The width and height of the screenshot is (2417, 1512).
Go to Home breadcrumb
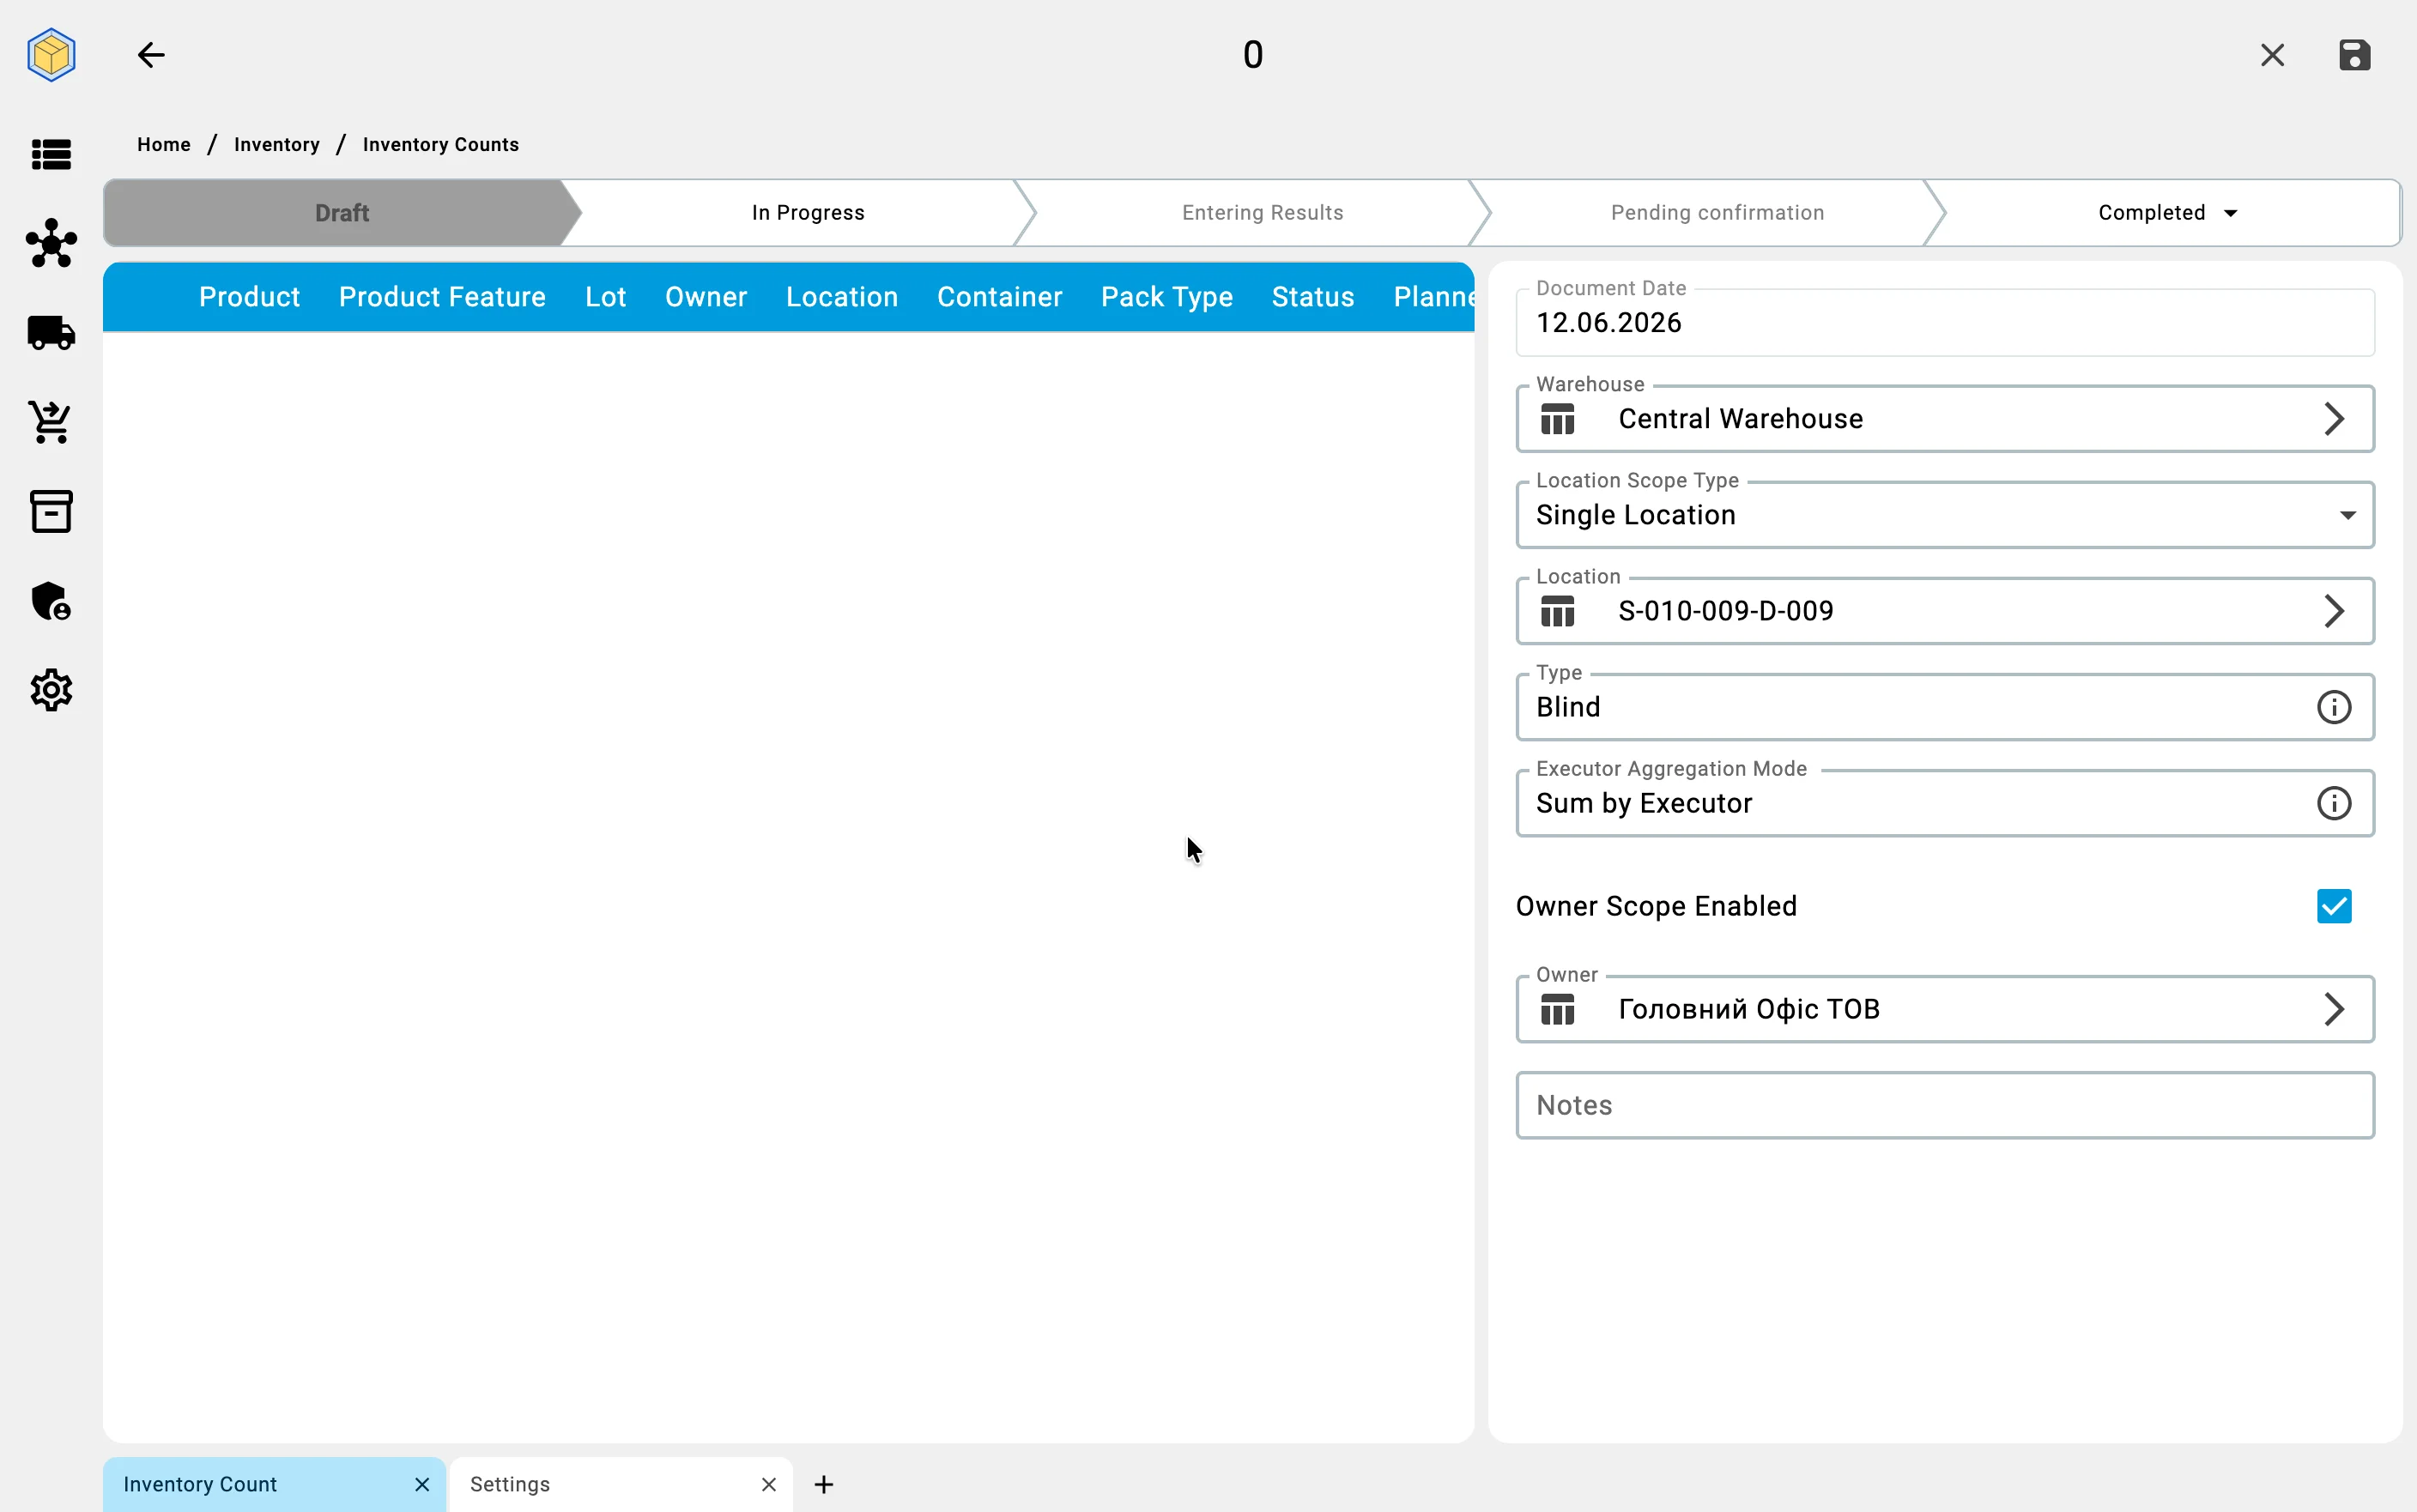click(164, 145)
